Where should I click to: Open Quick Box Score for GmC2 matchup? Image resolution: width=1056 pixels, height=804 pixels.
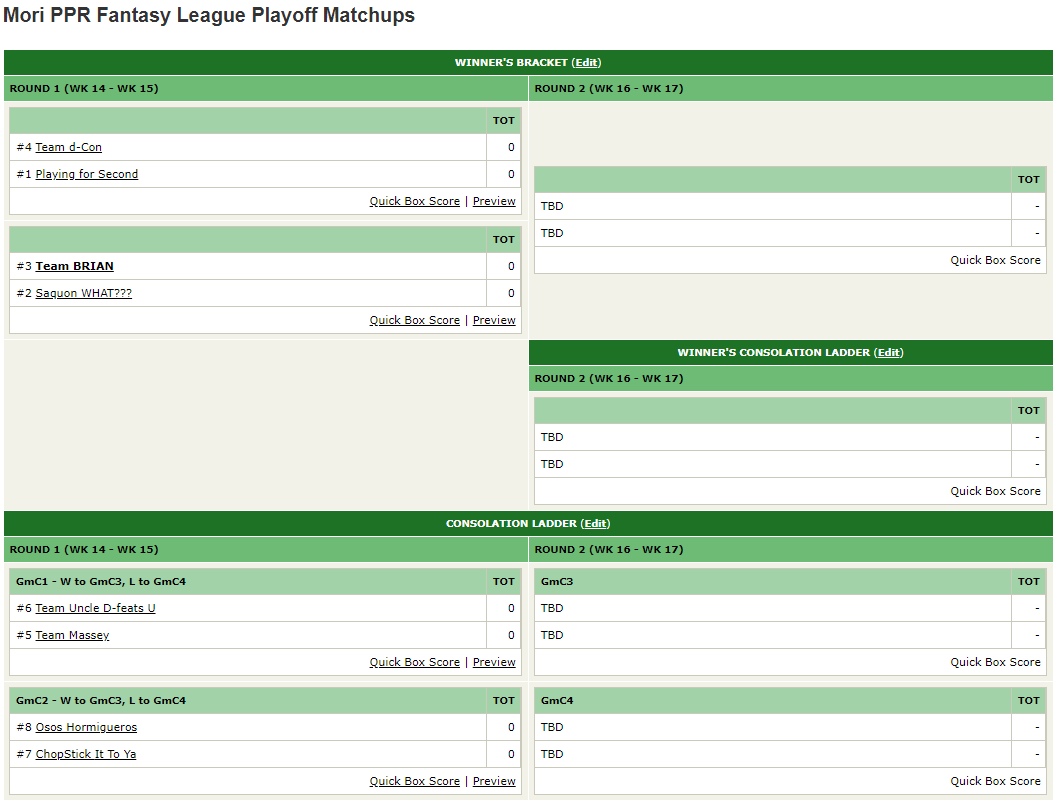[x=414, y=782]
